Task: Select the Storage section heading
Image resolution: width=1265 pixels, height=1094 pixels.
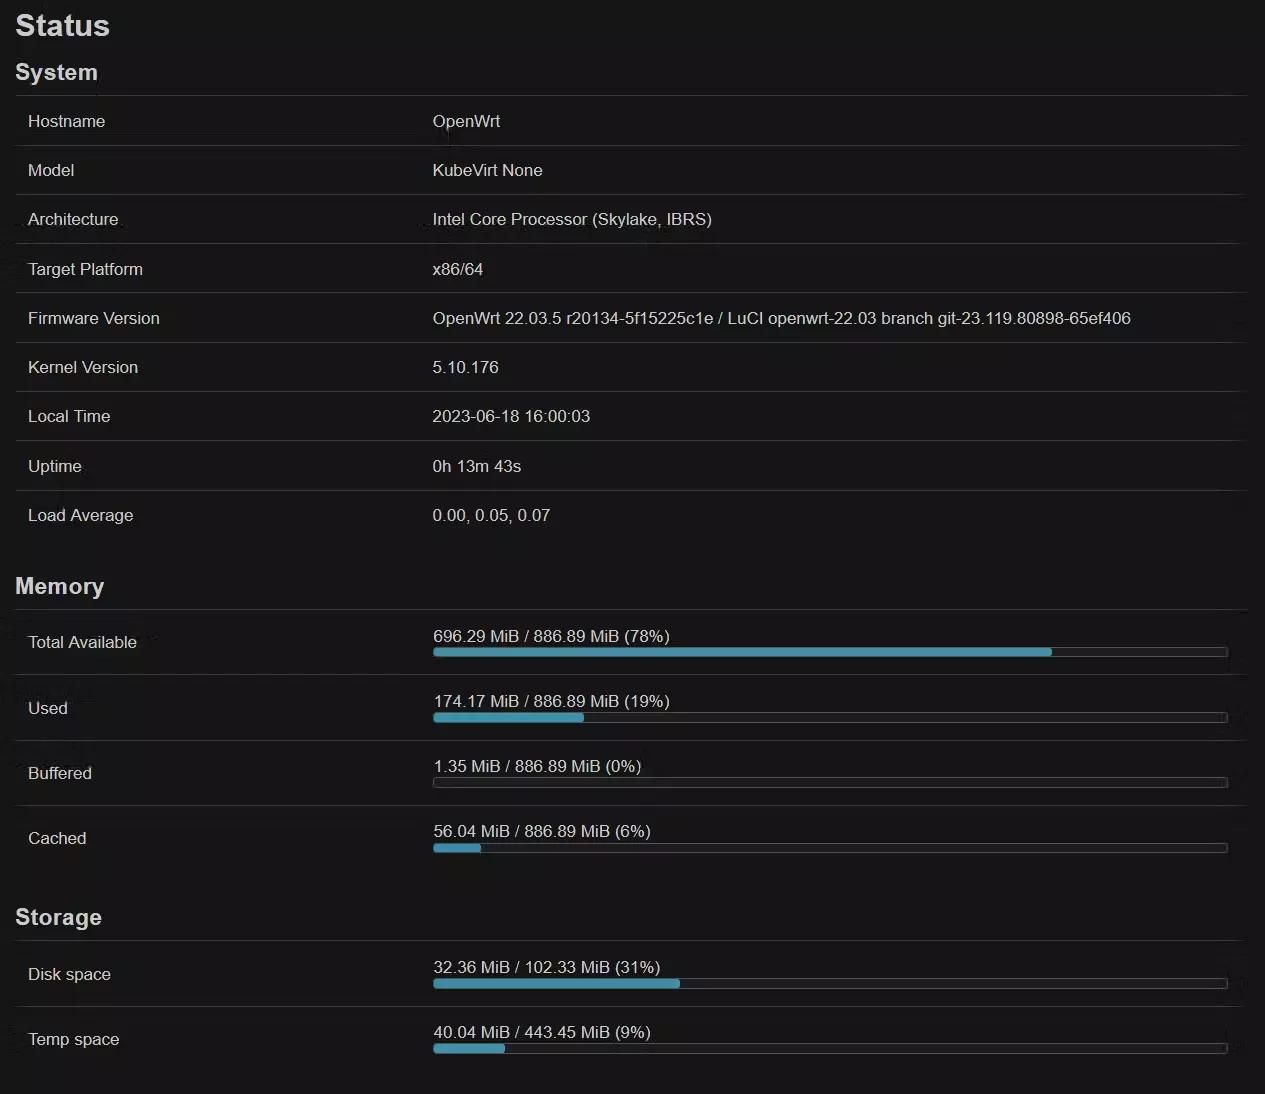Action: 58,917
